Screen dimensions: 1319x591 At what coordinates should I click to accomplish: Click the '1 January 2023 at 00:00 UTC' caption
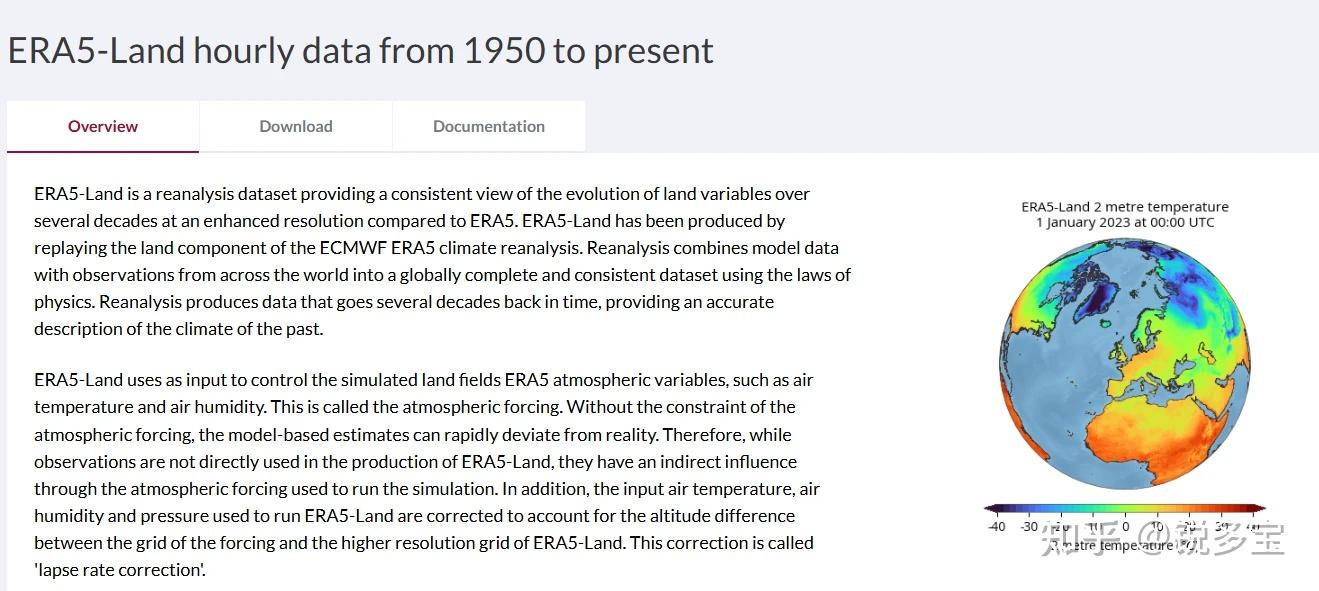coord(1125,222)
